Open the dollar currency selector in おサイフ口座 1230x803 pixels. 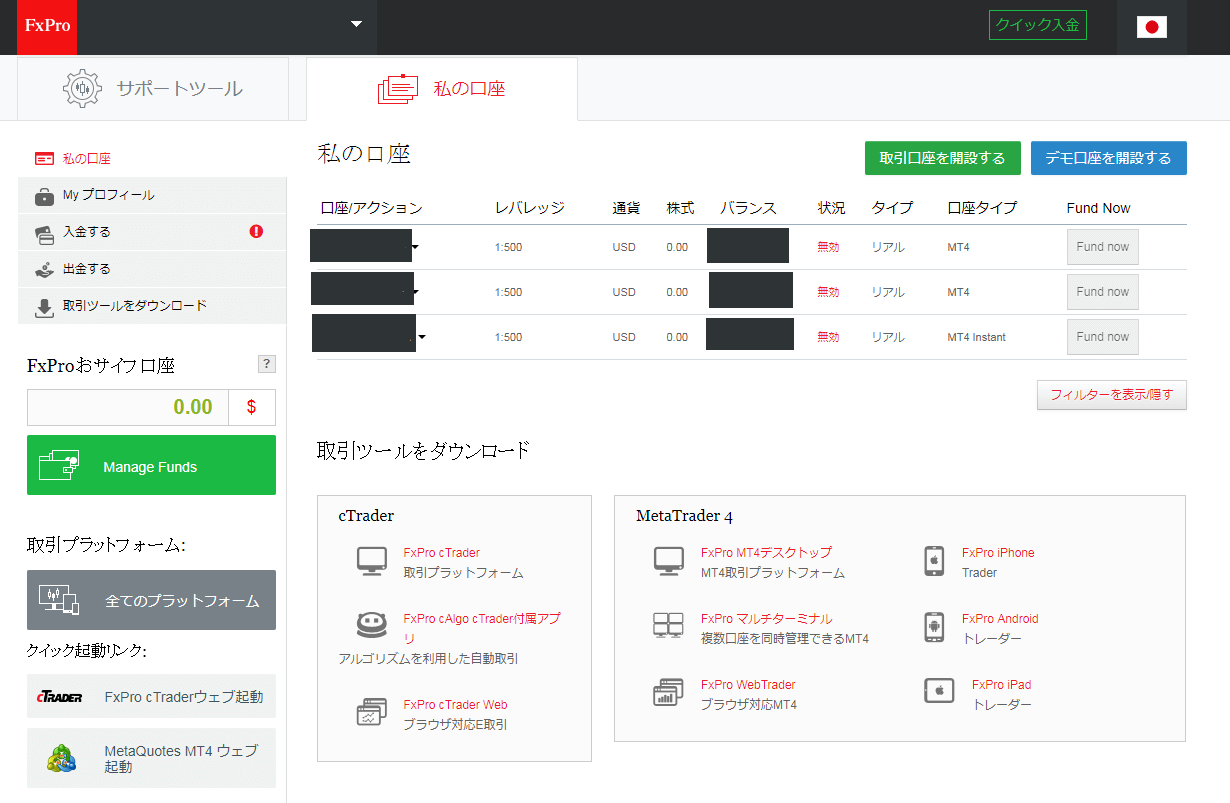coord(251,407)
